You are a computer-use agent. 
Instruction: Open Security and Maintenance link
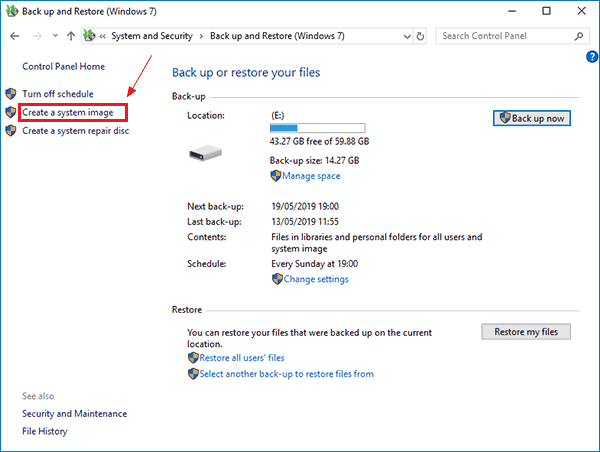[75, 414]
